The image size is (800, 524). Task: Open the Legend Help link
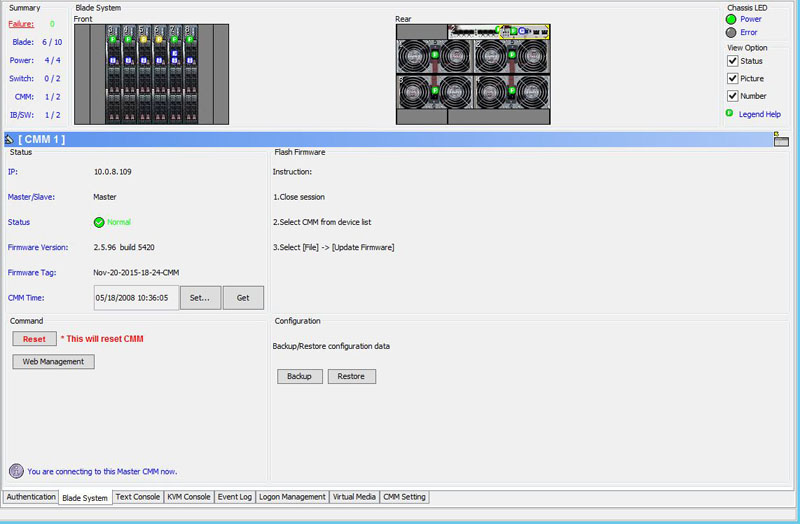coord(759,114)
